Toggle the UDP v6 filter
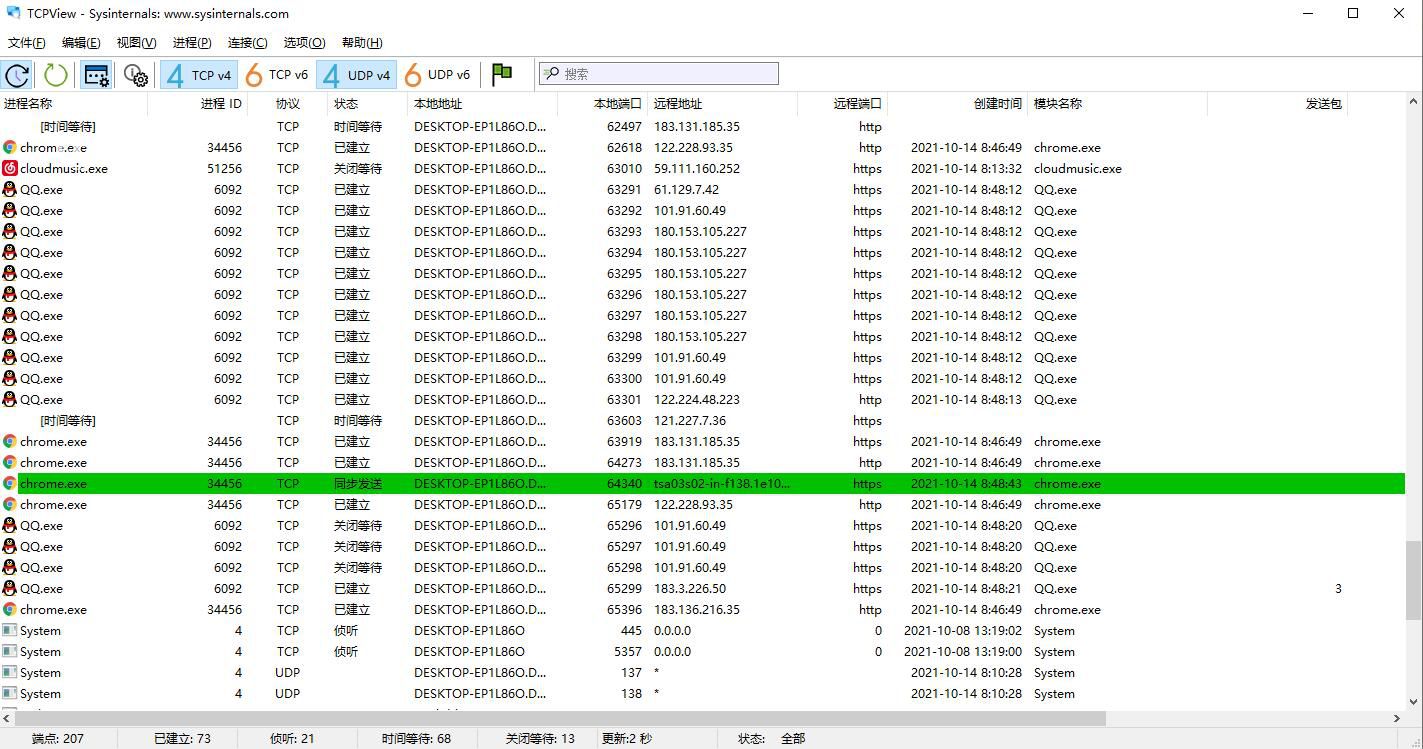1423x749 pixels. coord(437,75)
